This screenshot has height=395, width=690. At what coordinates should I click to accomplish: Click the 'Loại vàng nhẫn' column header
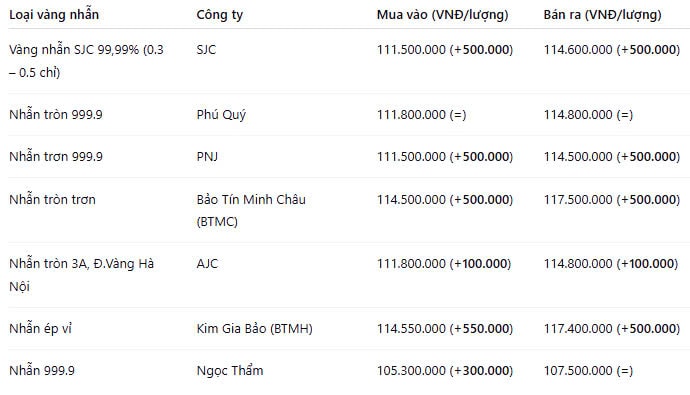point(54,15)
